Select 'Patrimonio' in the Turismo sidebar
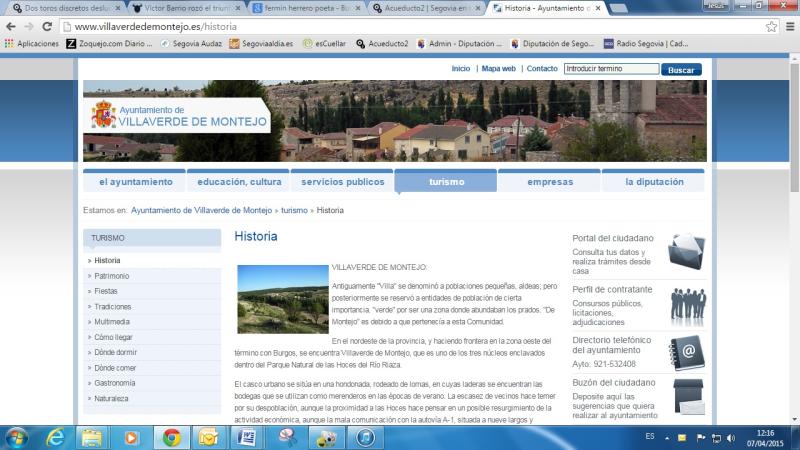 coord(112,276)
